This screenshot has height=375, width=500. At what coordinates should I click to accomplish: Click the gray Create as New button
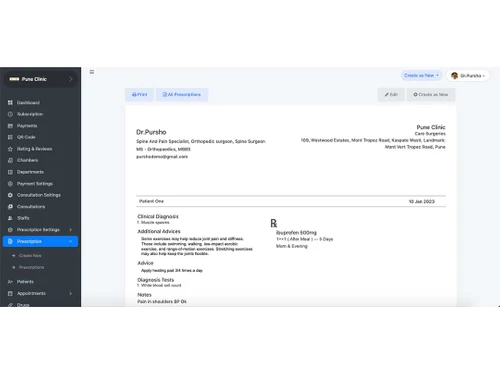click(431, 95)
